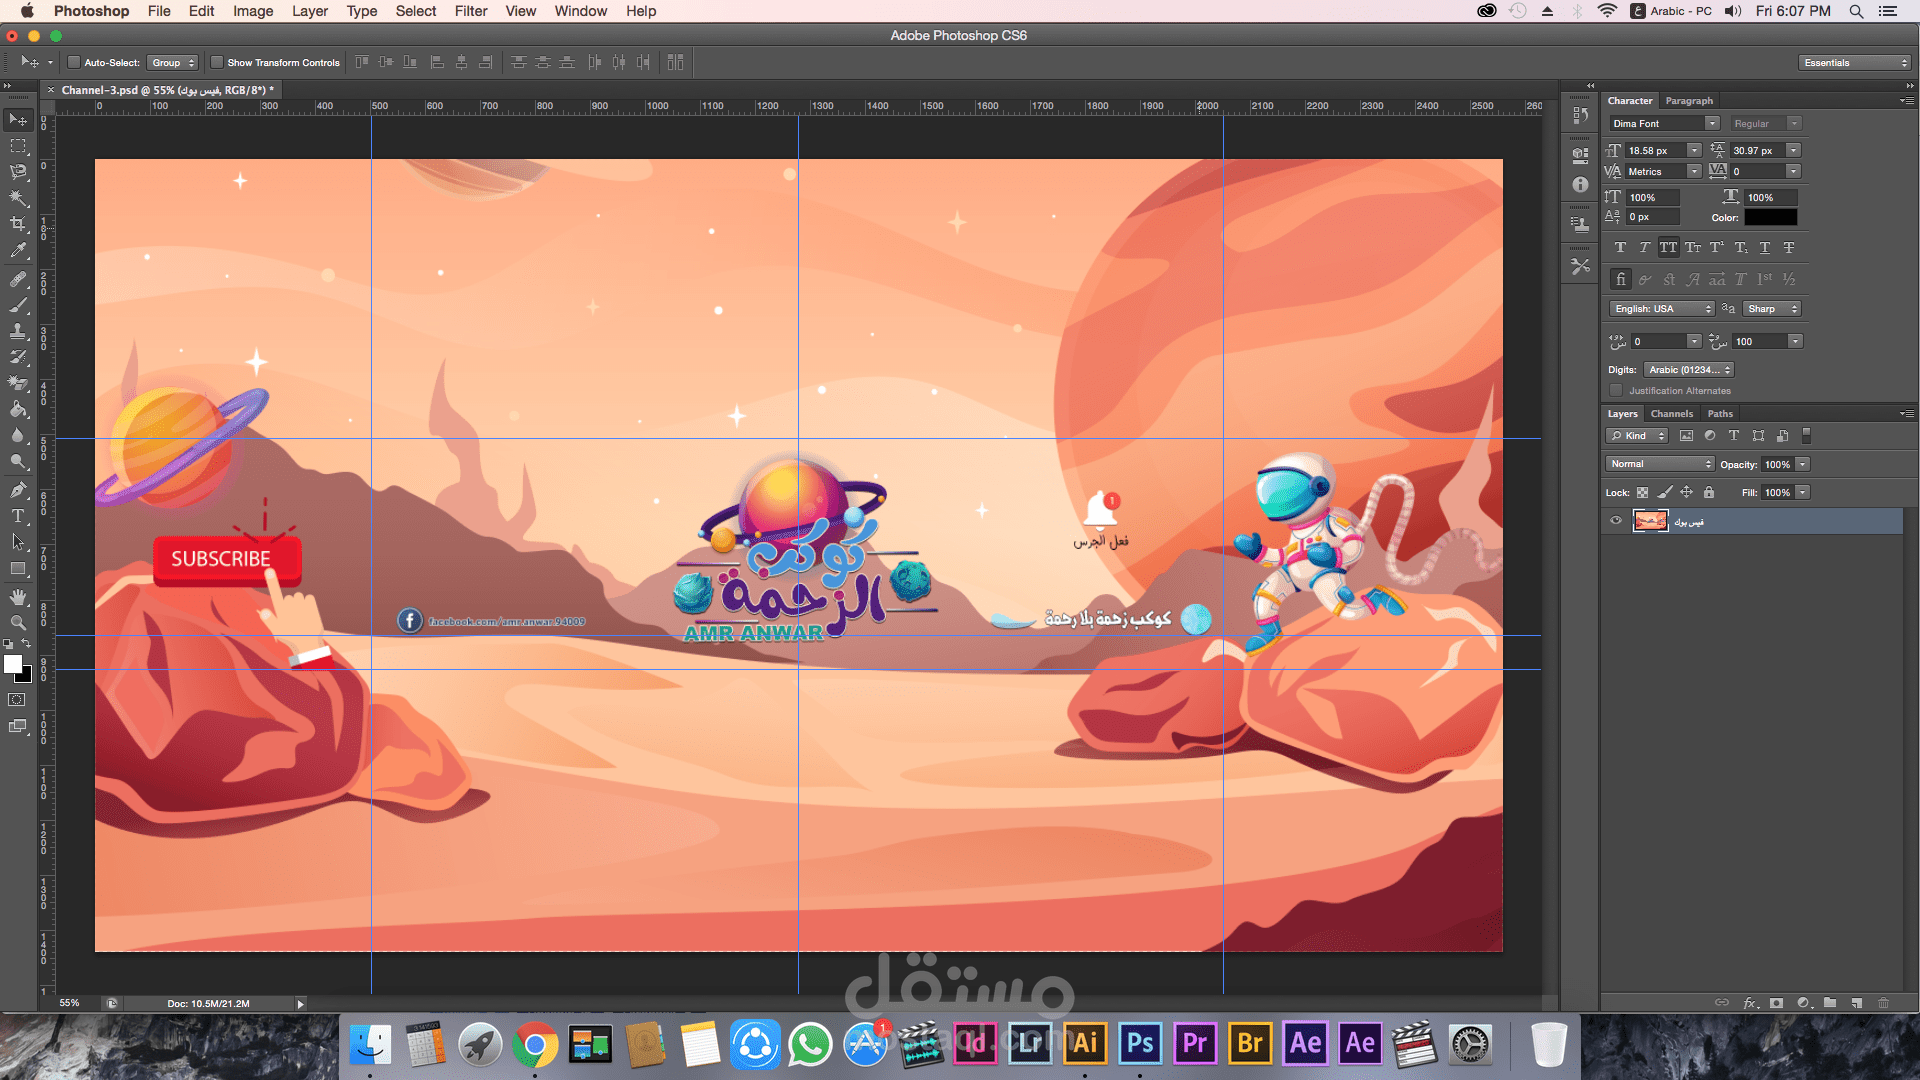
Task: Click the text Color swatch
Action: pos(1770,217)
